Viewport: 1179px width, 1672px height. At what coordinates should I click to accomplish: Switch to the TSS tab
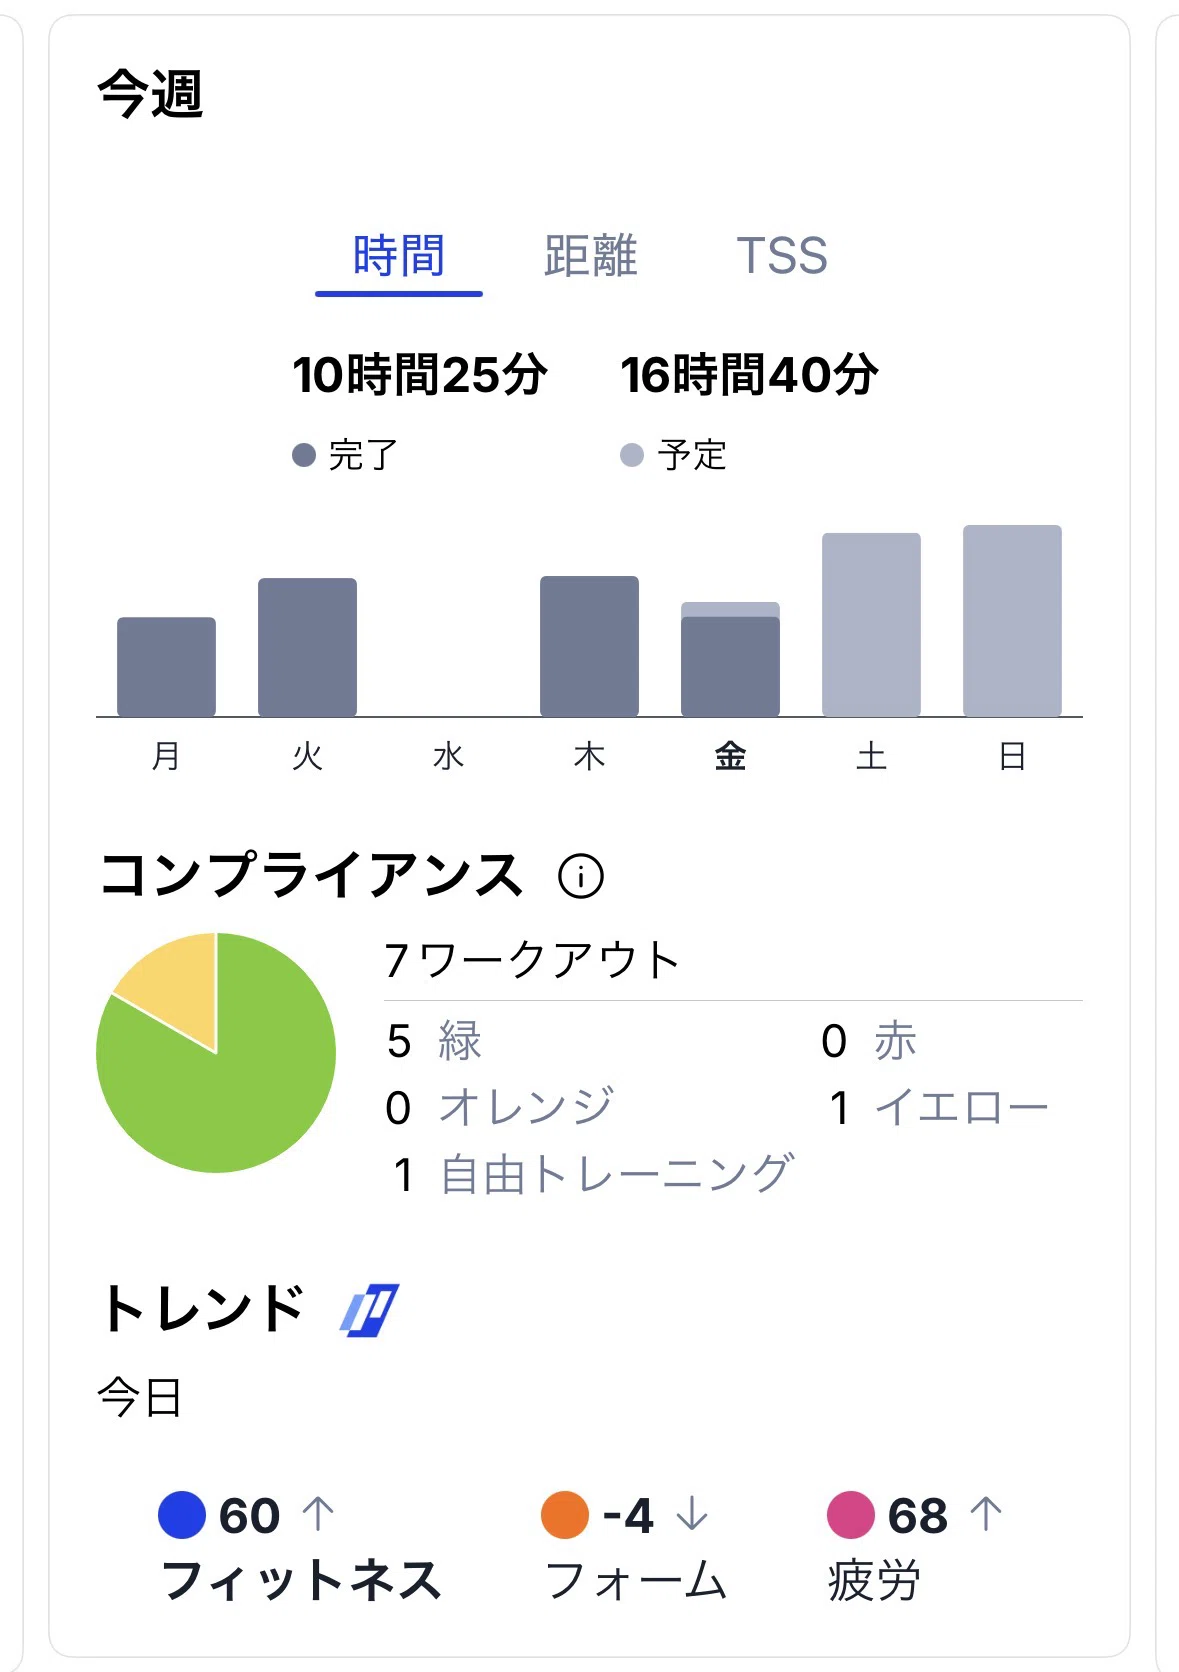[782, 256]
